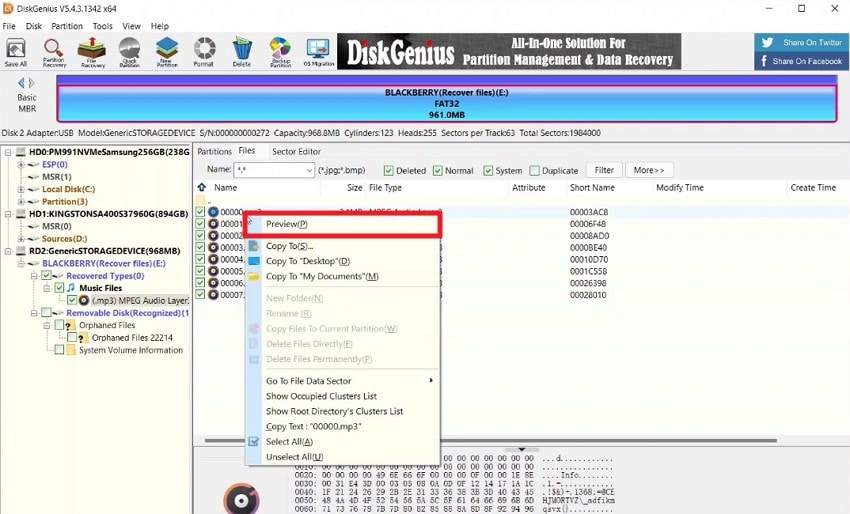
Task: Expand the Sources(D:) node
Action: (21, 239)
